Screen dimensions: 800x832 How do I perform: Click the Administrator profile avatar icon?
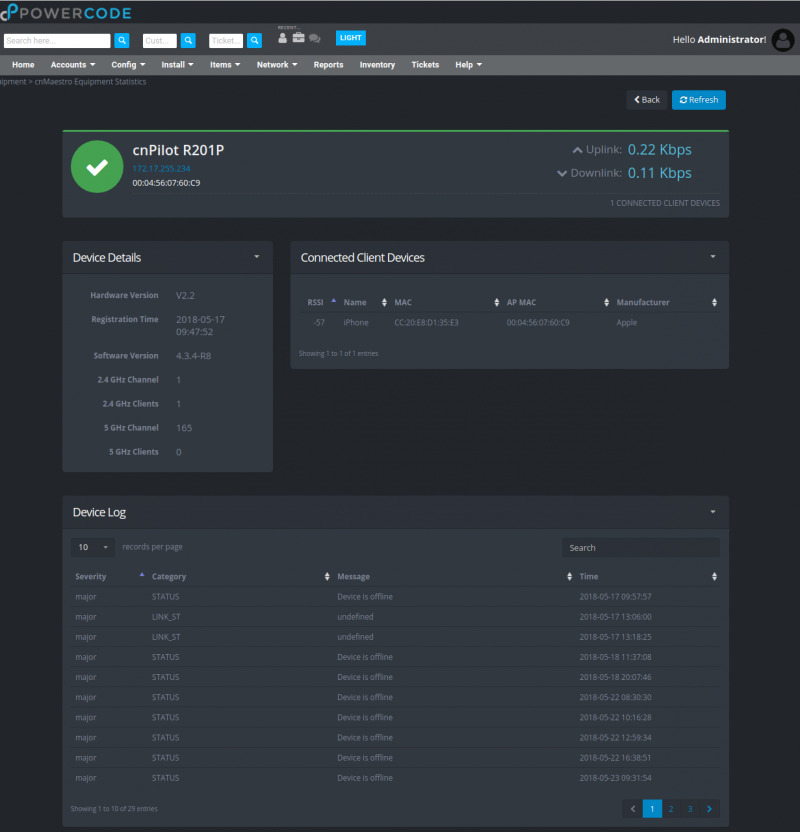pyautogui.click(x=782, y=40)
